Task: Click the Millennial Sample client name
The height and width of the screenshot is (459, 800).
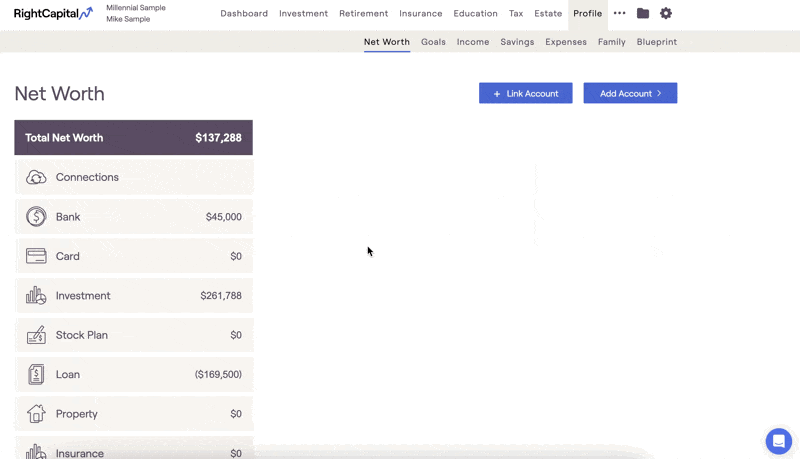Action: 136,8
